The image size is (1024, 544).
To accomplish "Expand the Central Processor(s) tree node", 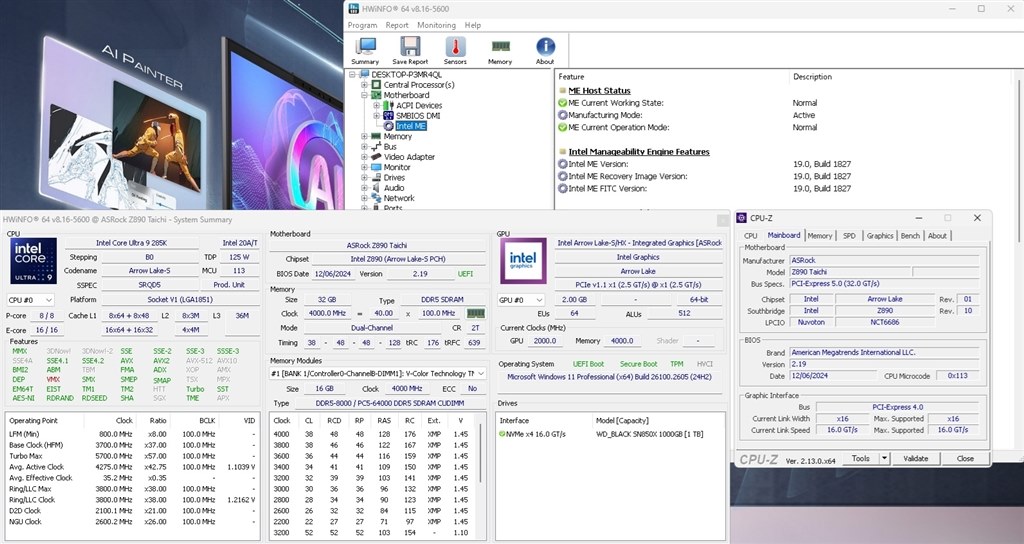I will (x=365, y=85).
